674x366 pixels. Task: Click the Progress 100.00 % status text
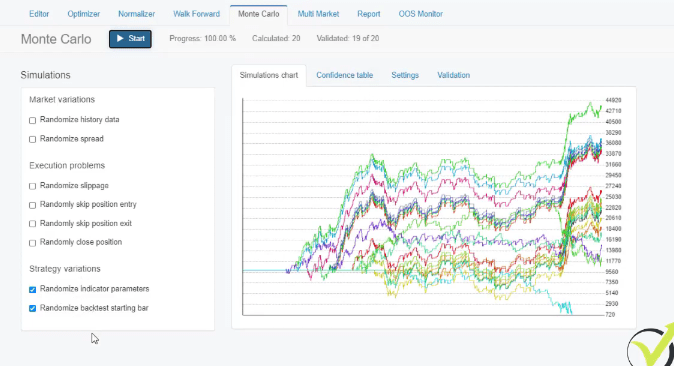coord(202,38)
